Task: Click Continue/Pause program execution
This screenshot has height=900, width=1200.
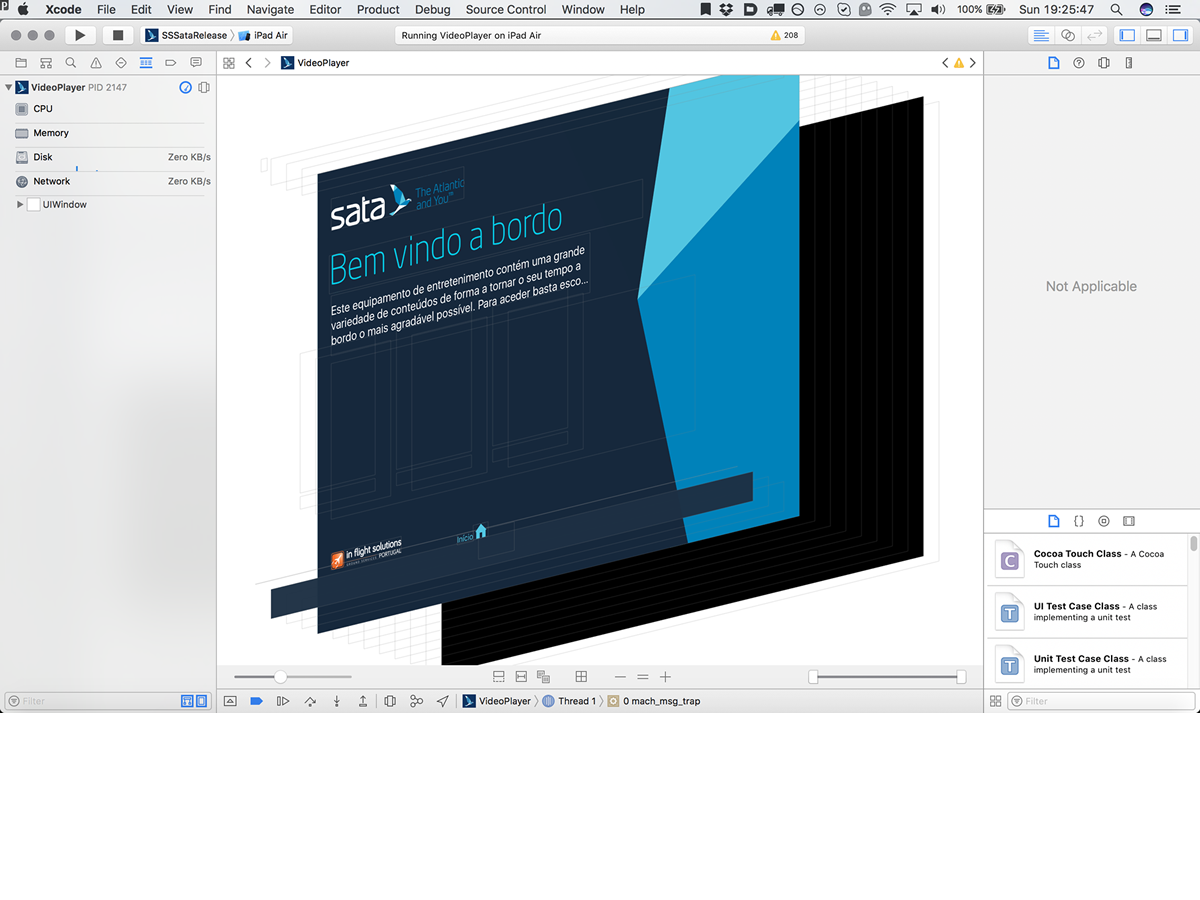Action: (283, 701)
